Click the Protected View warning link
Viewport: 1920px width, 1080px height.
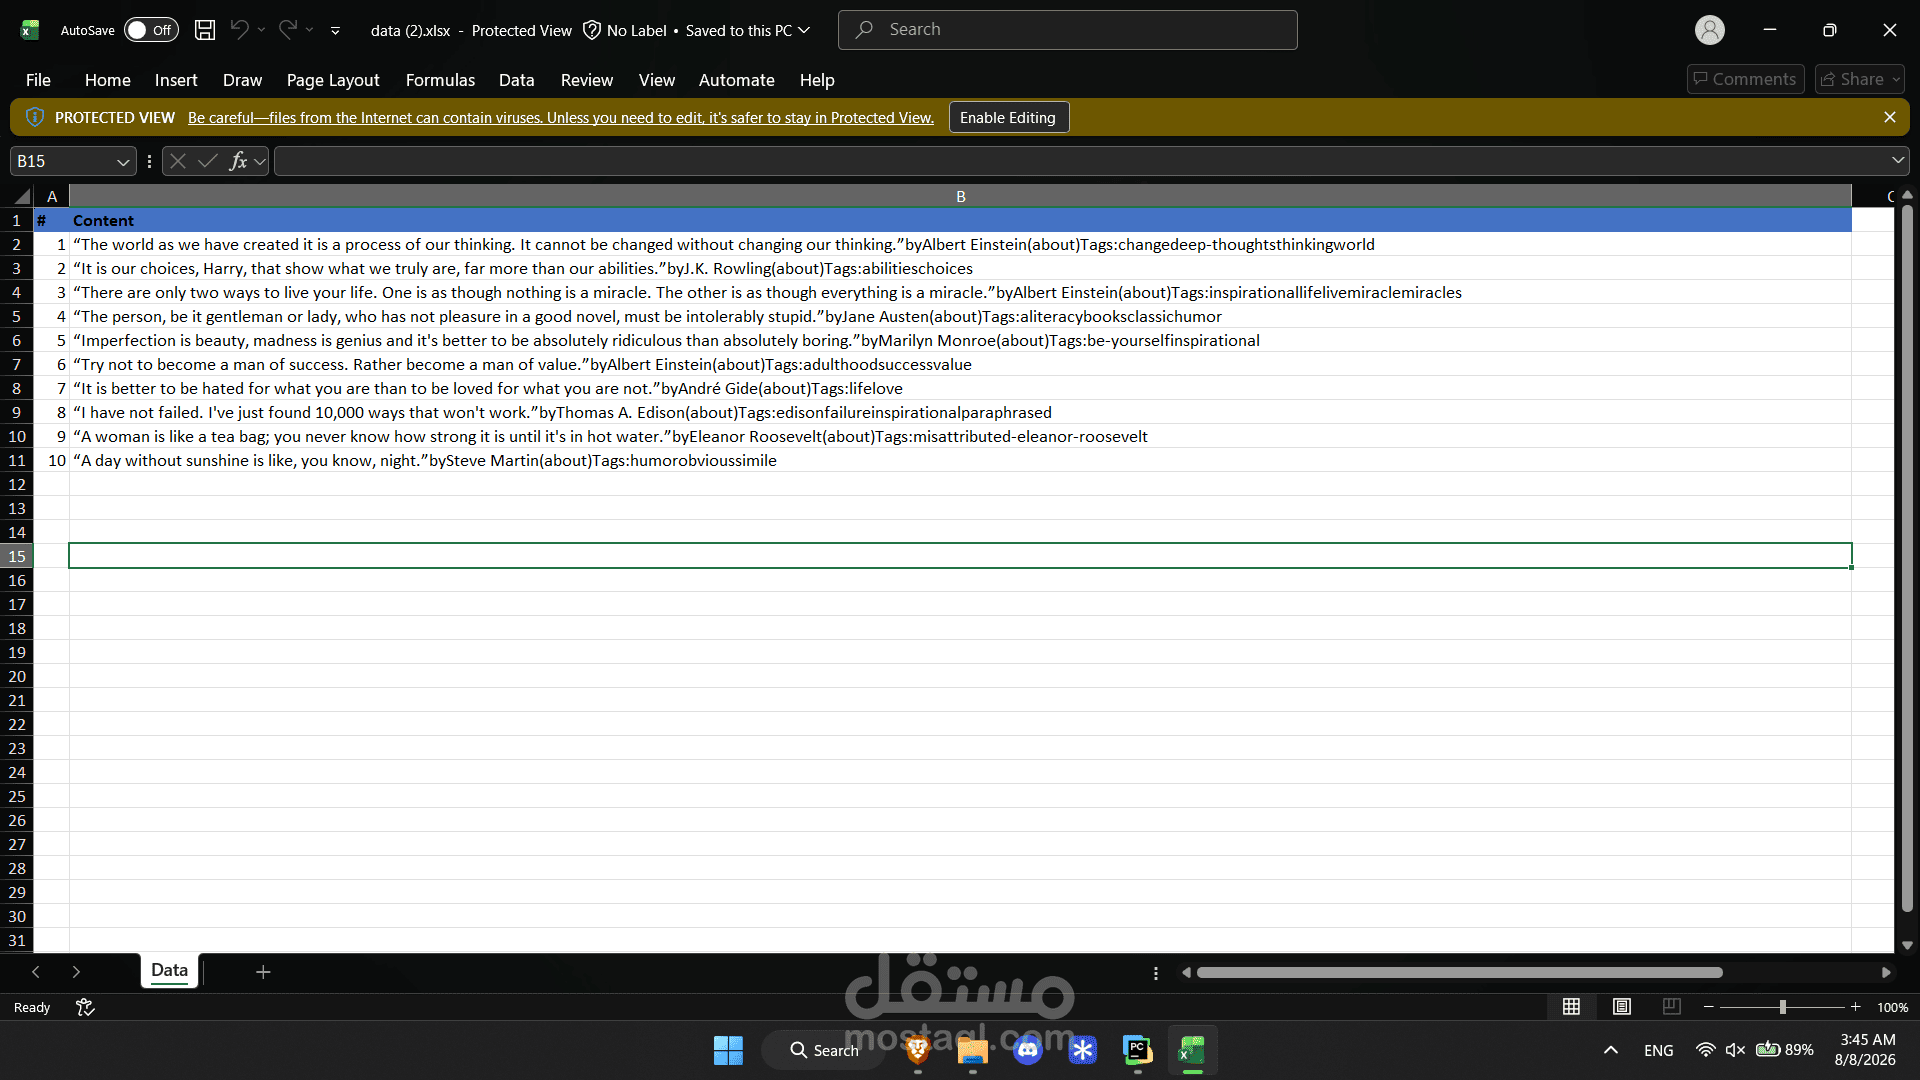click(560, 118)
